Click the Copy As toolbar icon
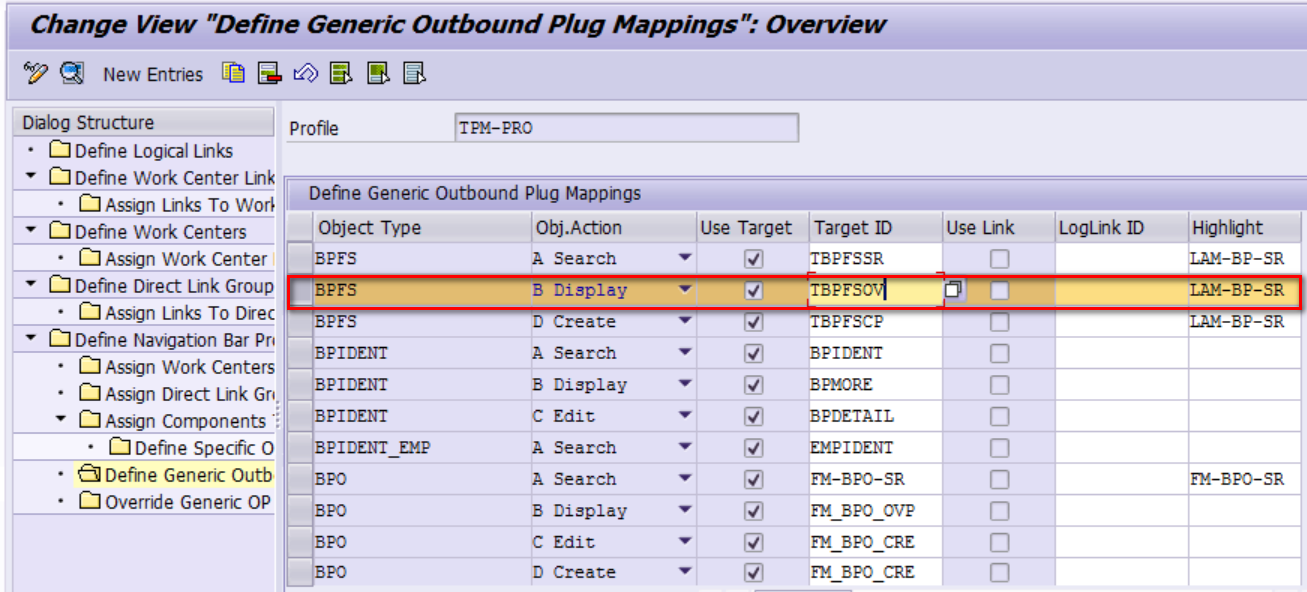The image size is (1307, 592). [x=234, y=73]
